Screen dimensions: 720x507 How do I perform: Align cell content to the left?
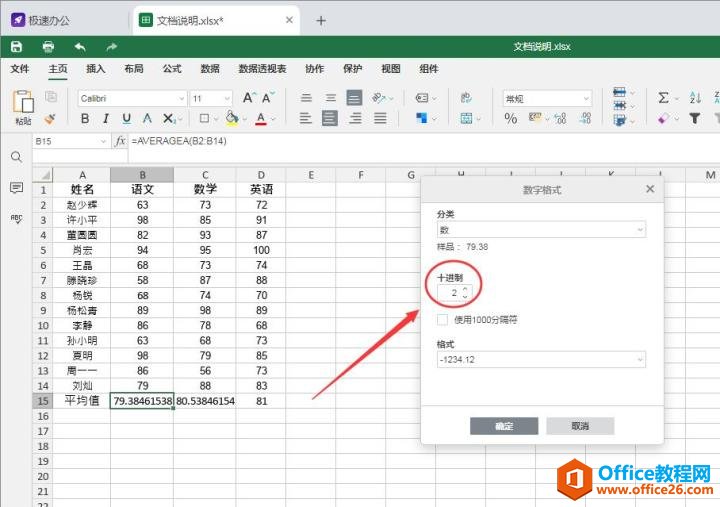pos(305,118)
